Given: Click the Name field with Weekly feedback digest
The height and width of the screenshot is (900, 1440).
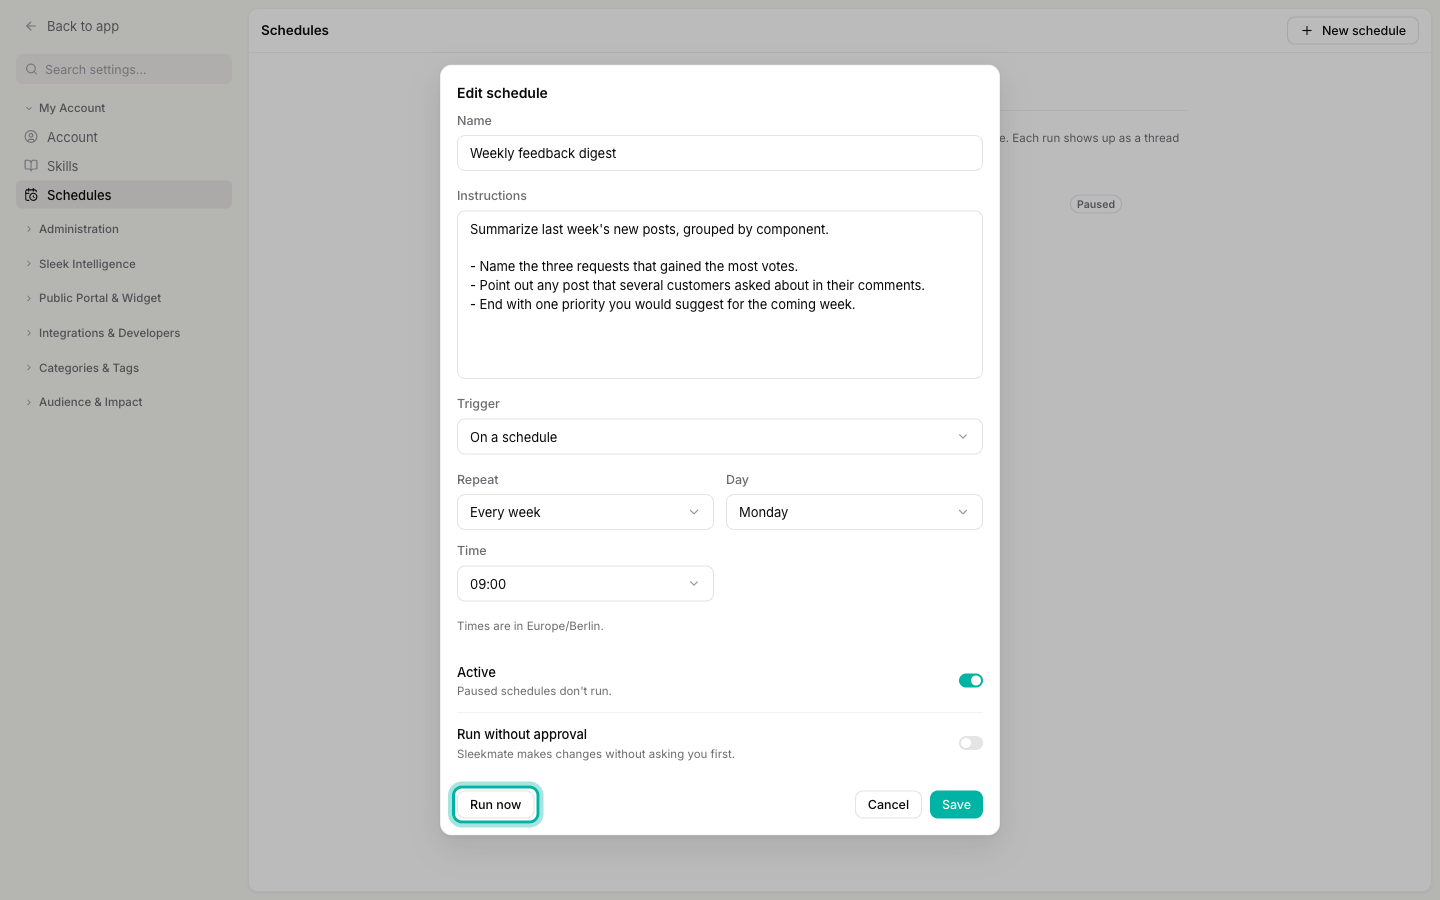Looking at the screenshot, I should [x=719, y=153].
